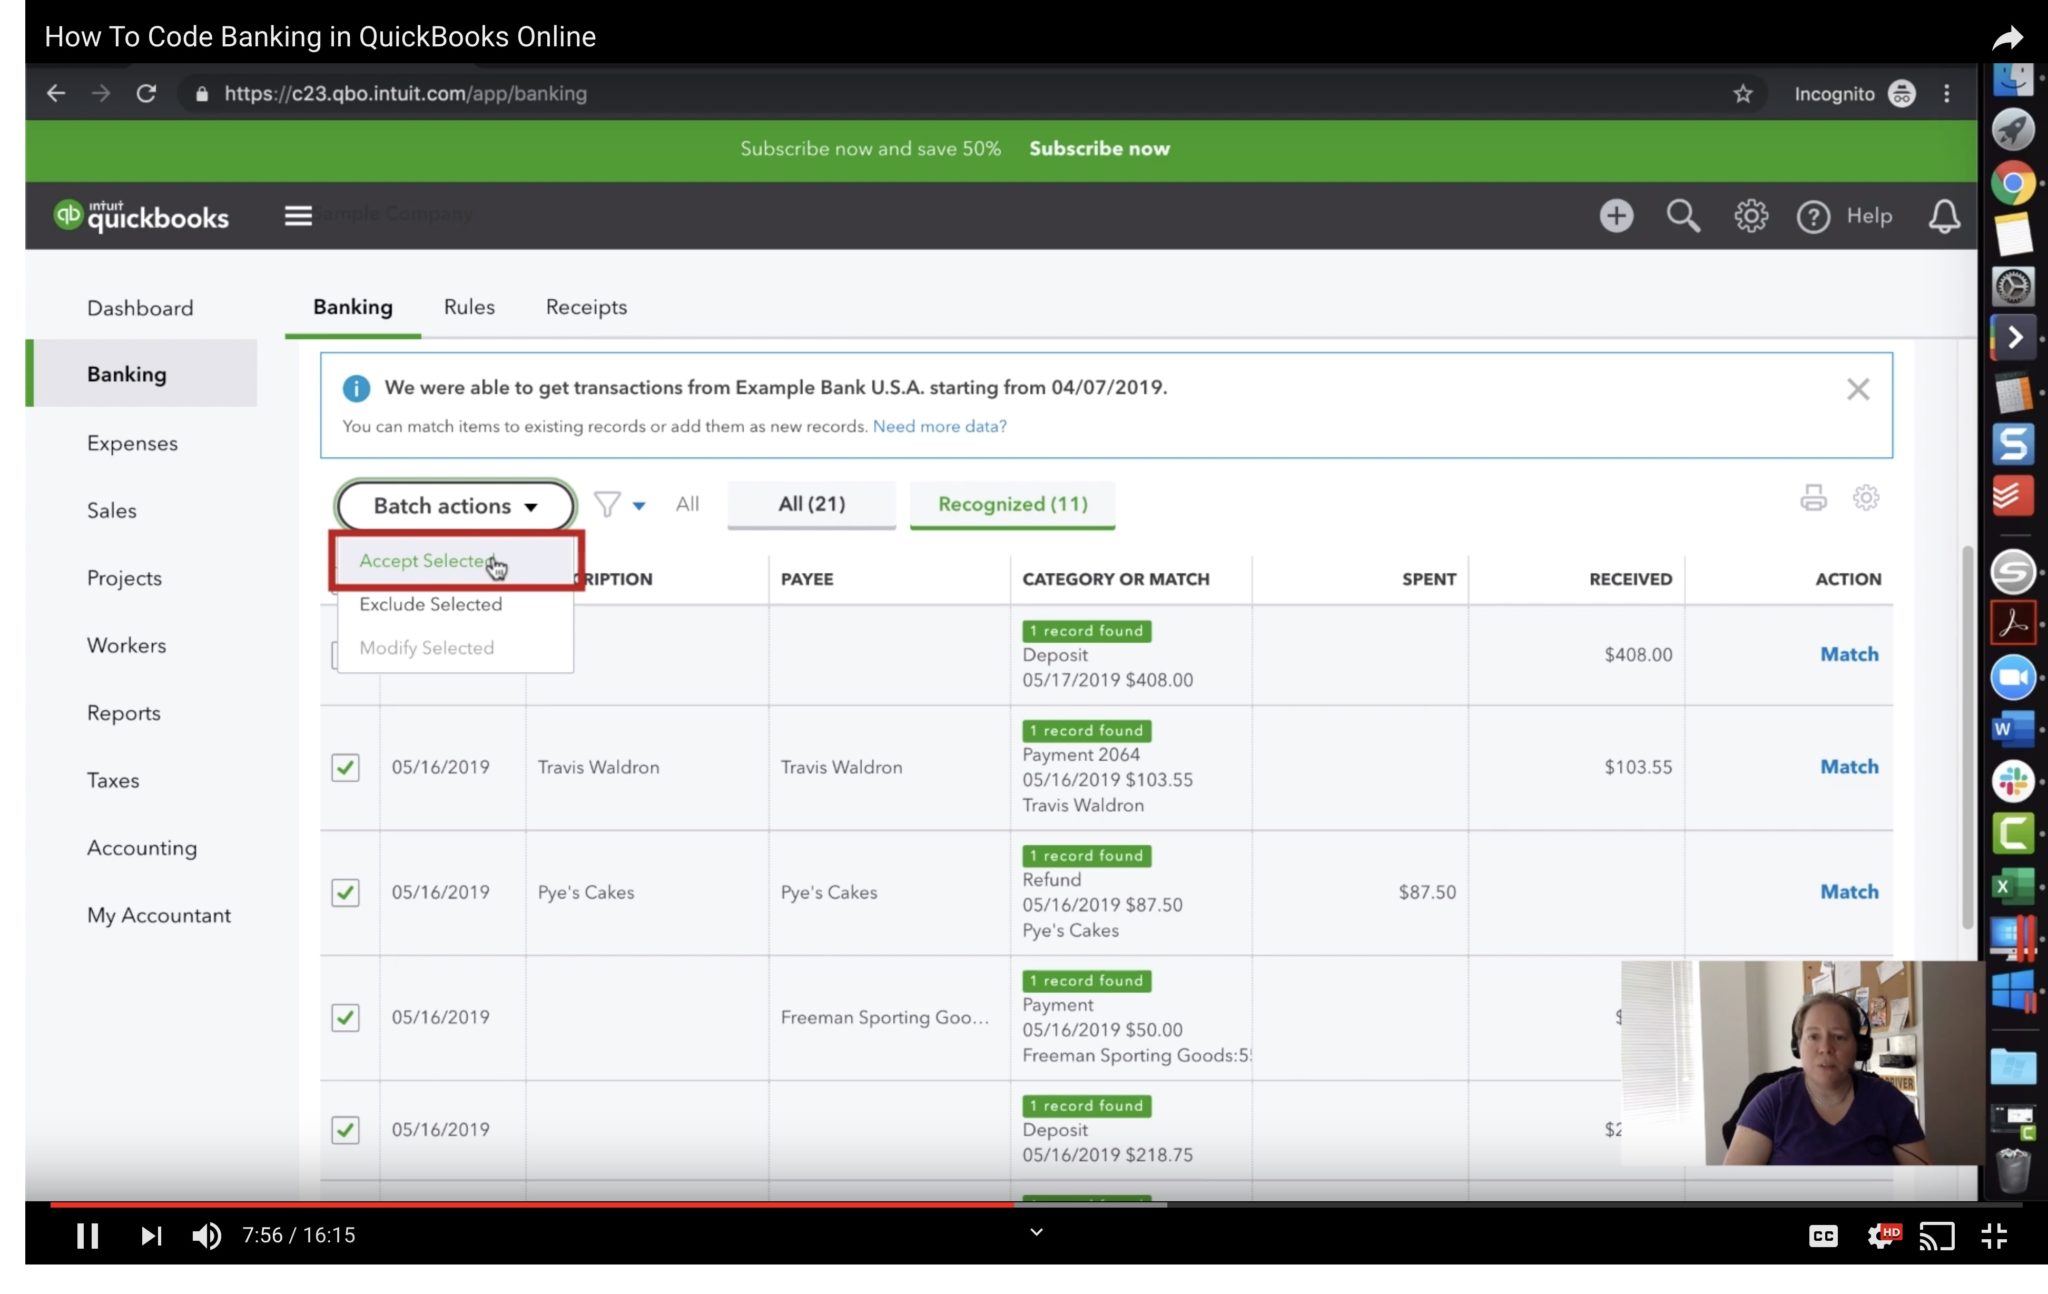The image size is (2048, 1294).
Task: Switch to the Receipts tab
Action: pyautogui.click(x=586, y=307)
